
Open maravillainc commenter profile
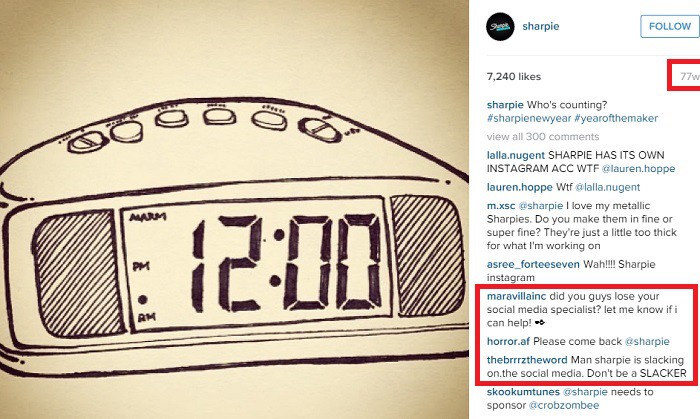[516, 296]
